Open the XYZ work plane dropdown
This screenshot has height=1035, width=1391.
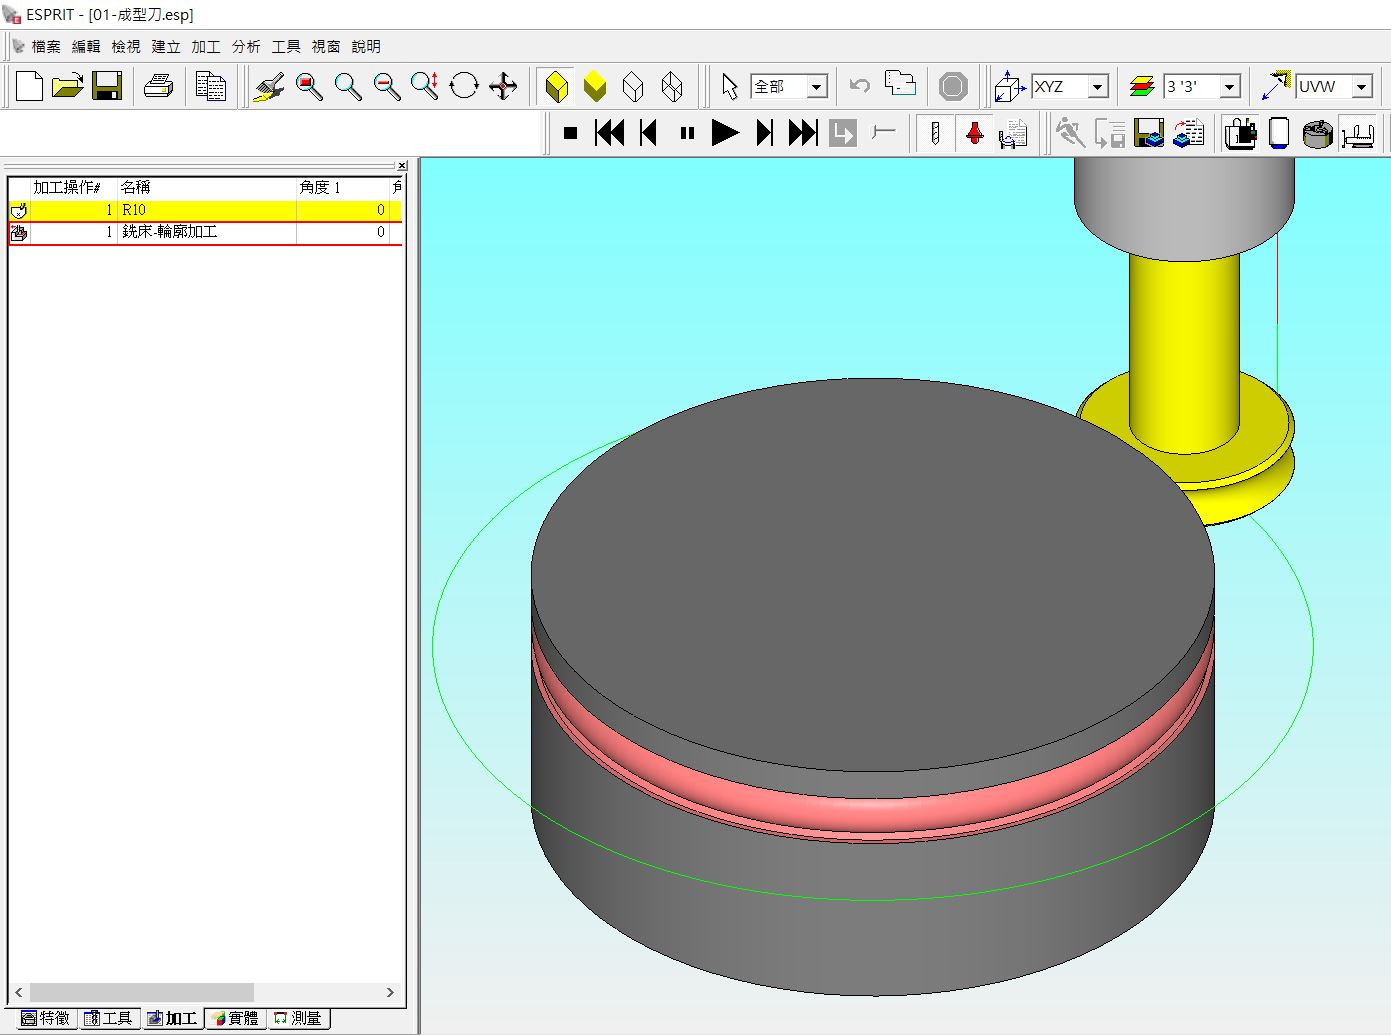[1097, 87]
